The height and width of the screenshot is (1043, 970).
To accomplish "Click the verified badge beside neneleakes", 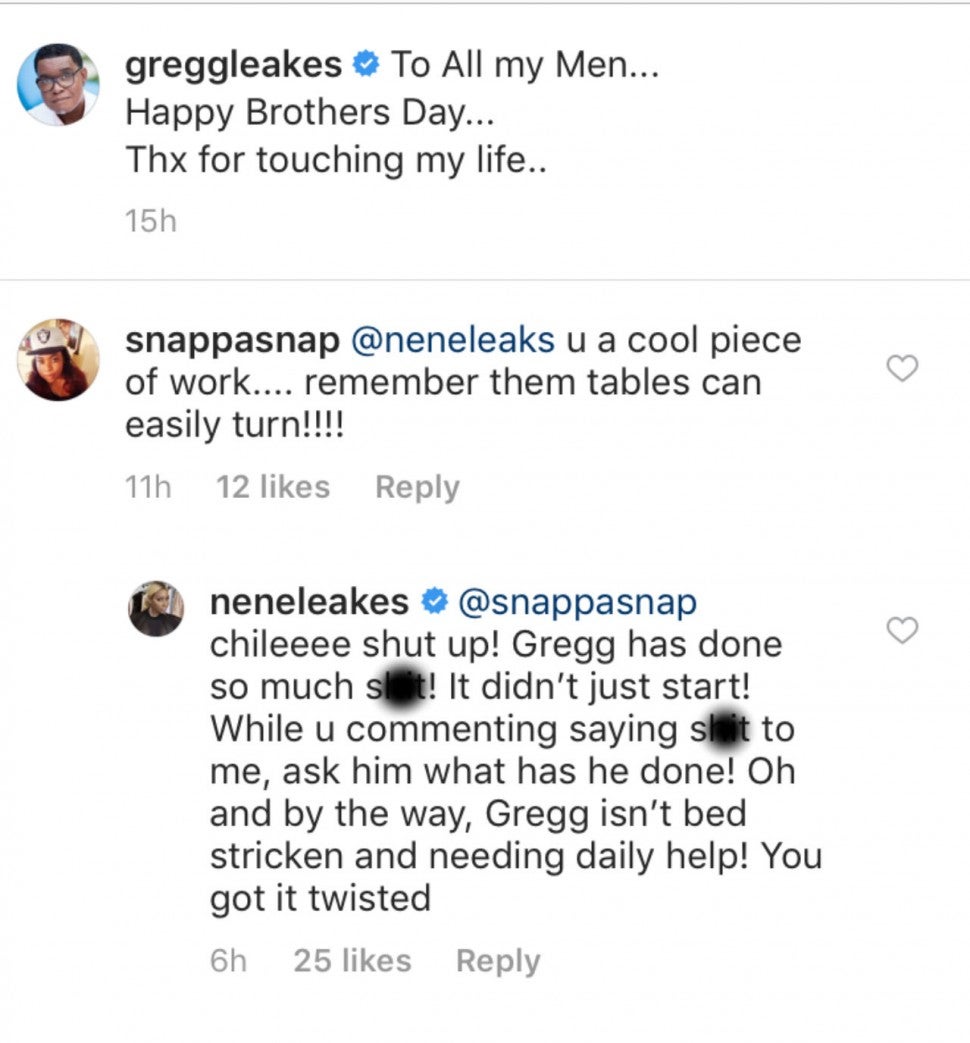I will click(433, 603).
